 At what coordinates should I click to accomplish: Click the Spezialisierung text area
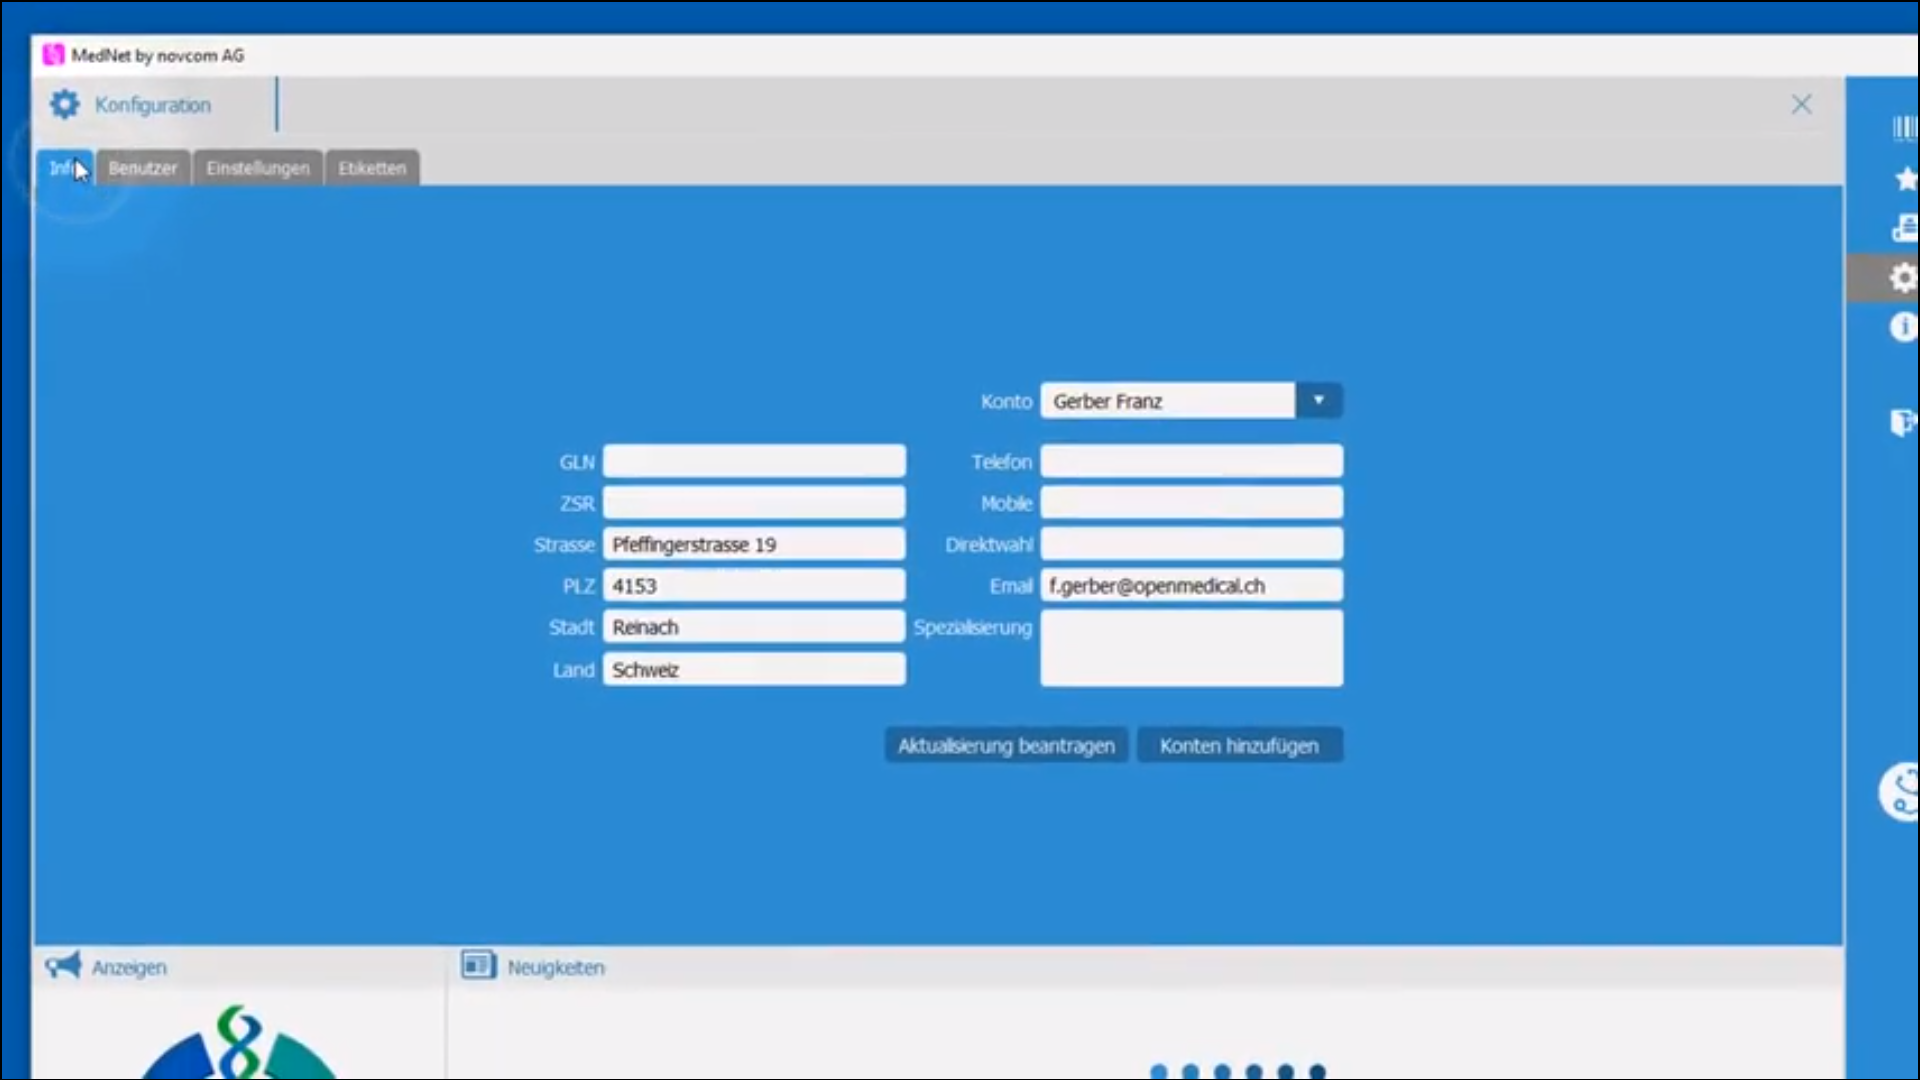1191,649
